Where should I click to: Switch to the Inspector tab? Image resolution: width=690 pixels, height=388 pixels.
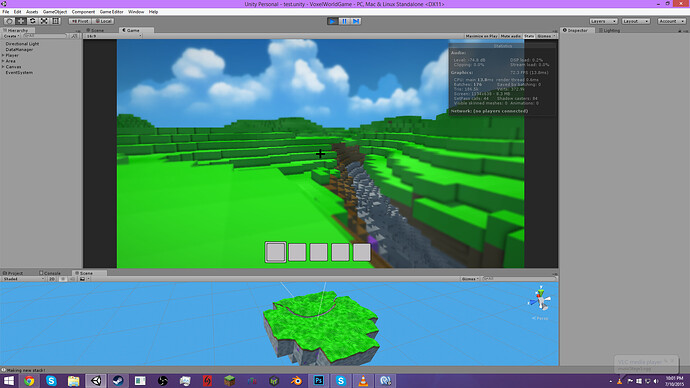(576, 30)
